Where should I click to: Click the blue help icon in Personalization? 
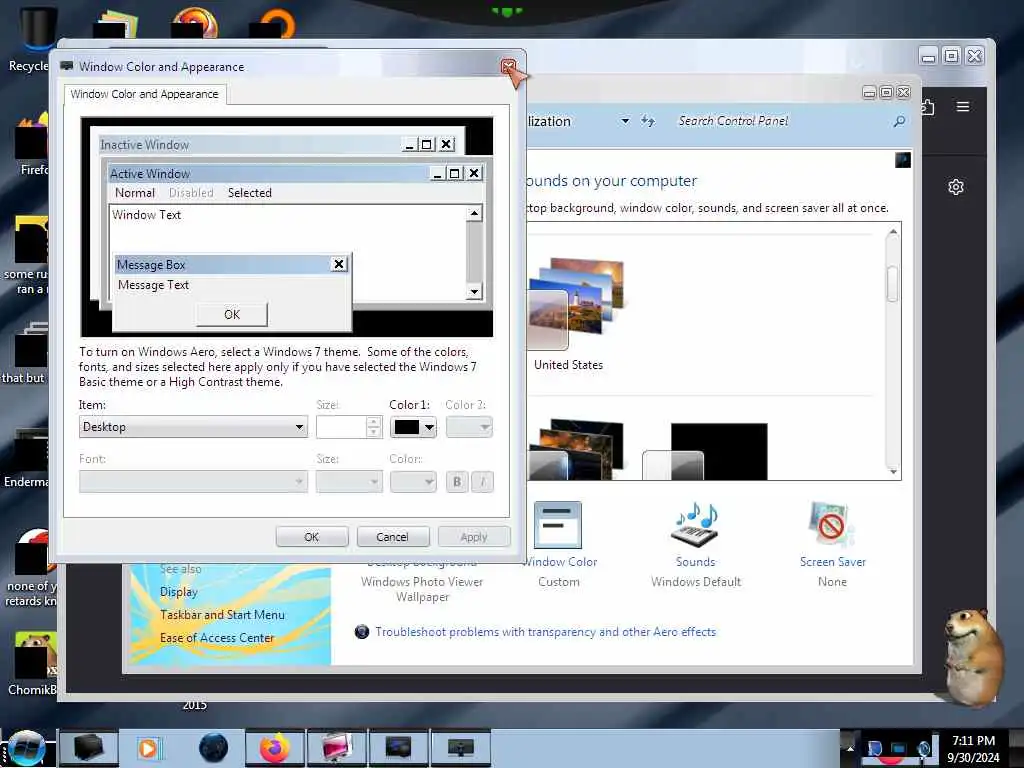click(903, 160)
